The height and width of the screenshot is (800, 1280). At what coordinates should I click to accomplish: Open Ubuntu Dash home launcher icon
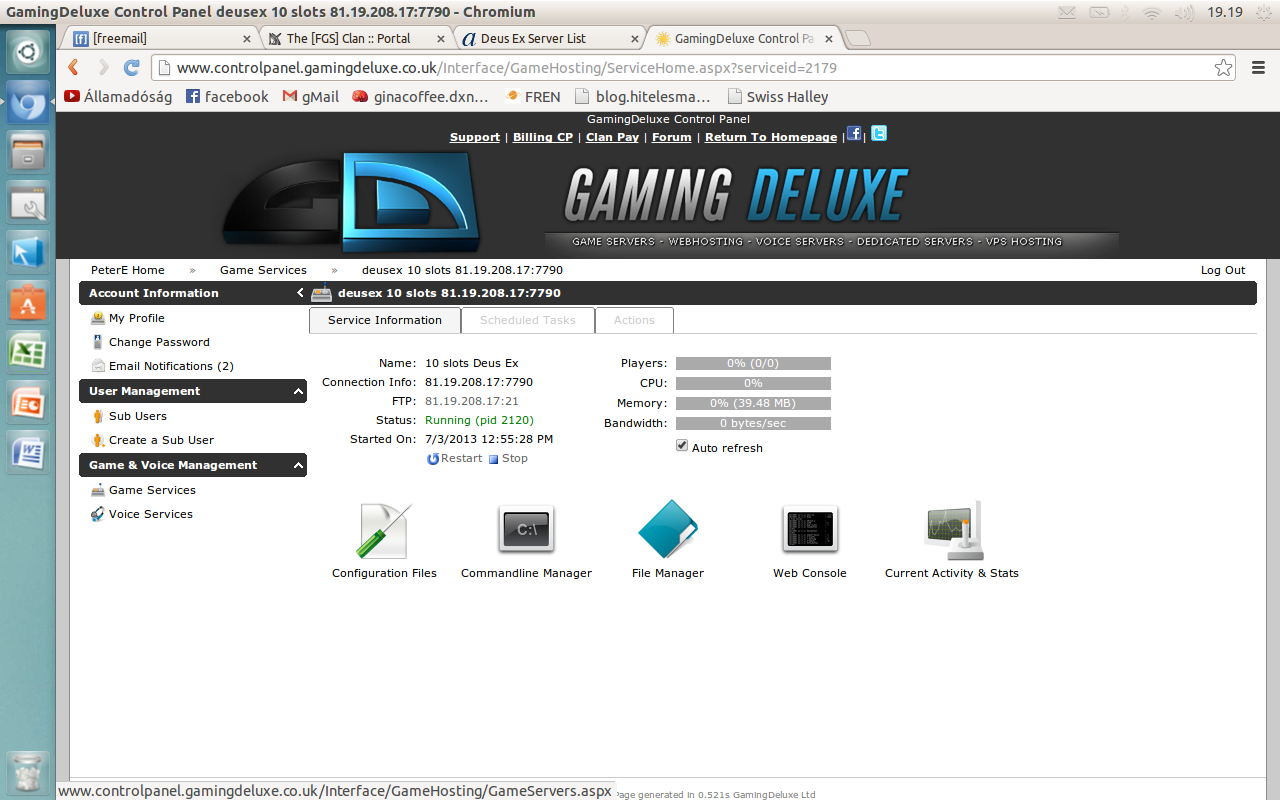tap(28, 51)
